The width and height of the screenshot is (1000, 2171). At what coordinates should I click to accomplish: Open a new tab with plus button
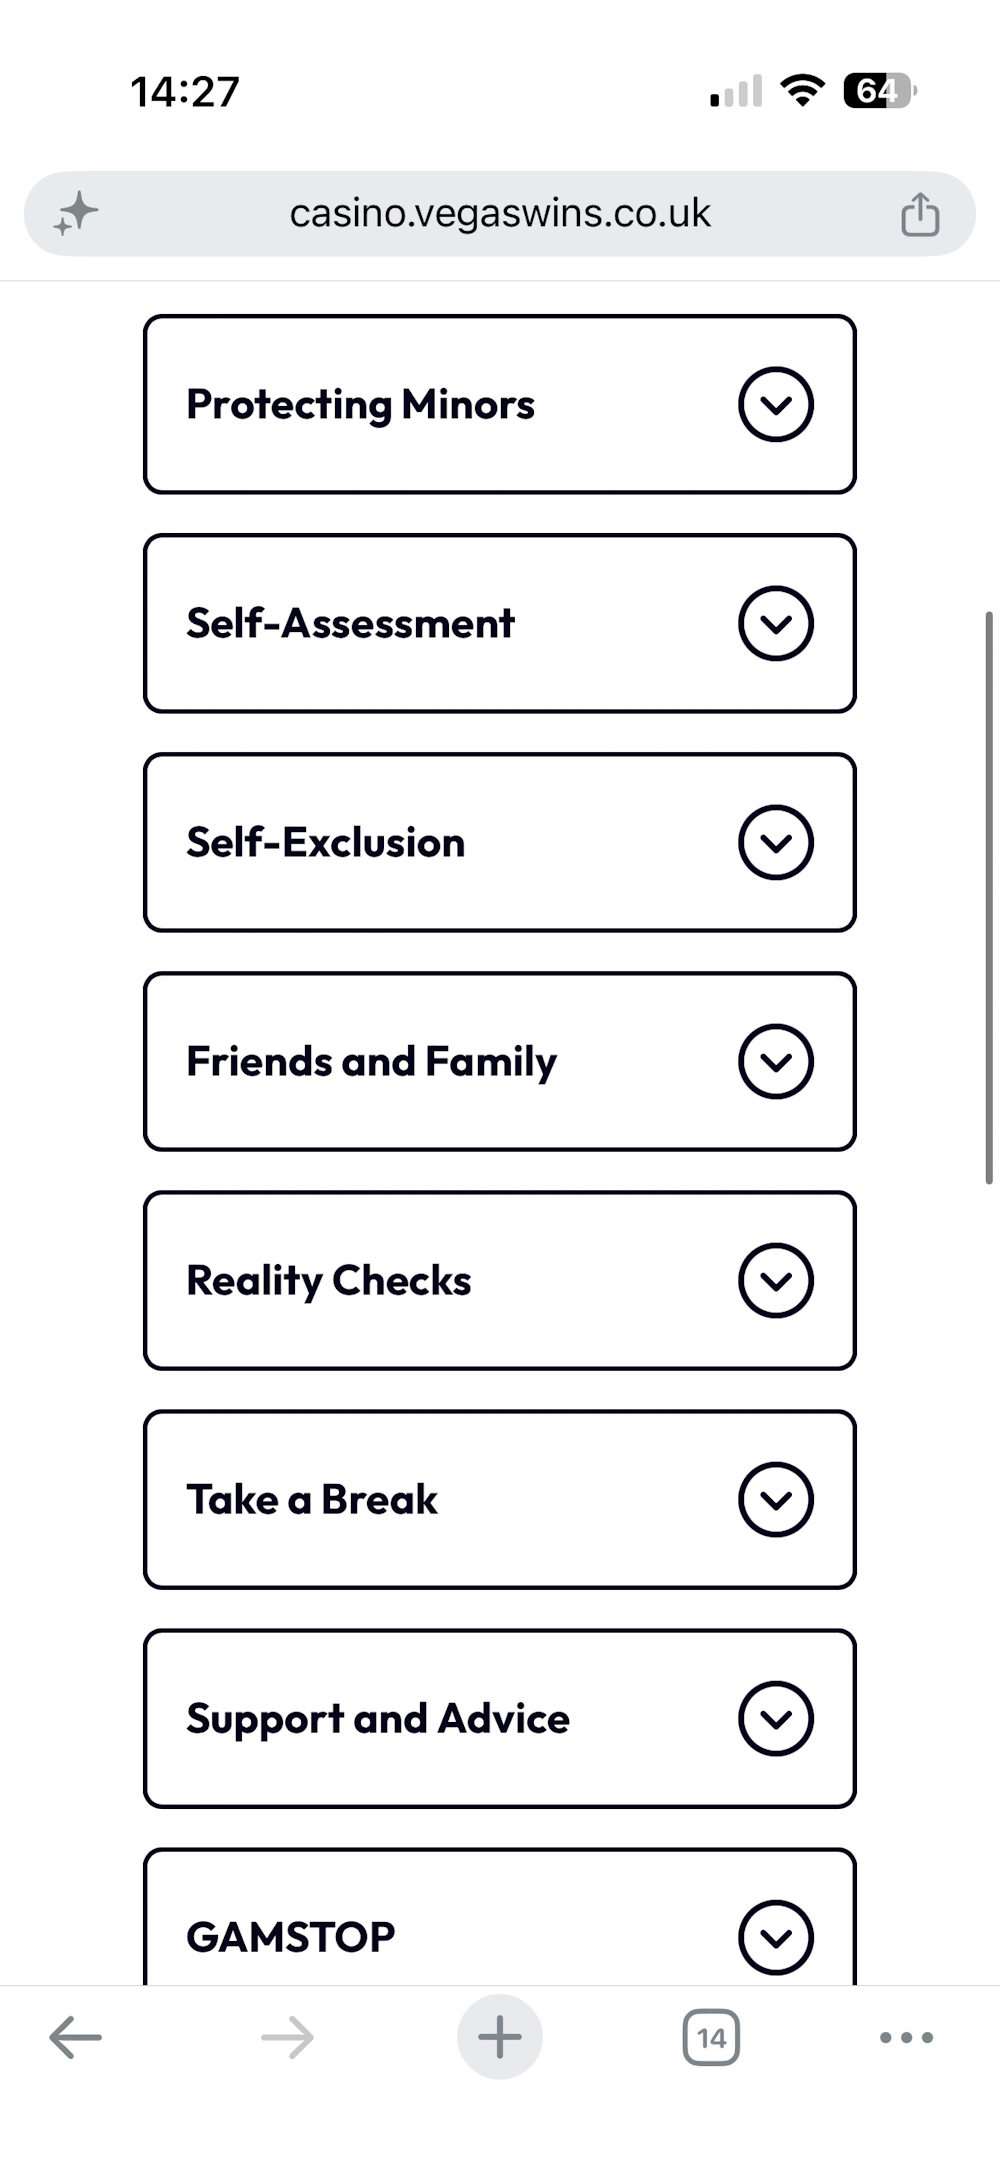click(500, 2037)
